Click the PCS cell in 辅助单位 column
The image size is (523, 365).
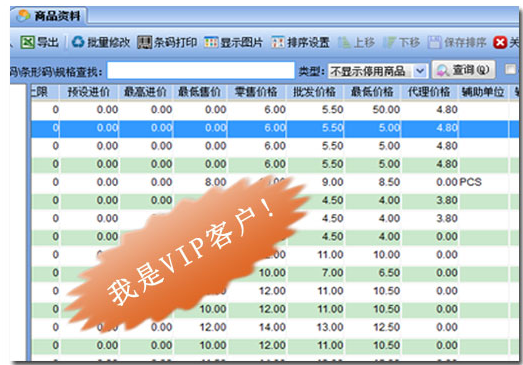click(483, 182)
